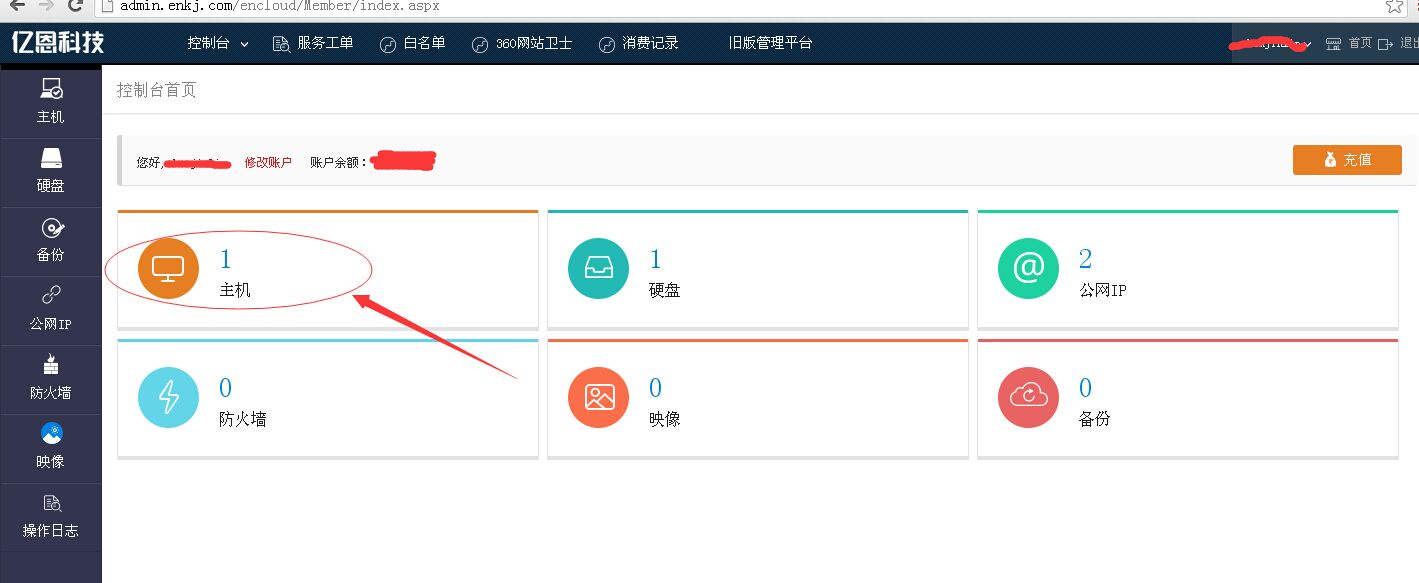Open 公网IP in the left sidebar
Image resolution: width=1419 pixels, height=583 pixels.
pos(50,309)
